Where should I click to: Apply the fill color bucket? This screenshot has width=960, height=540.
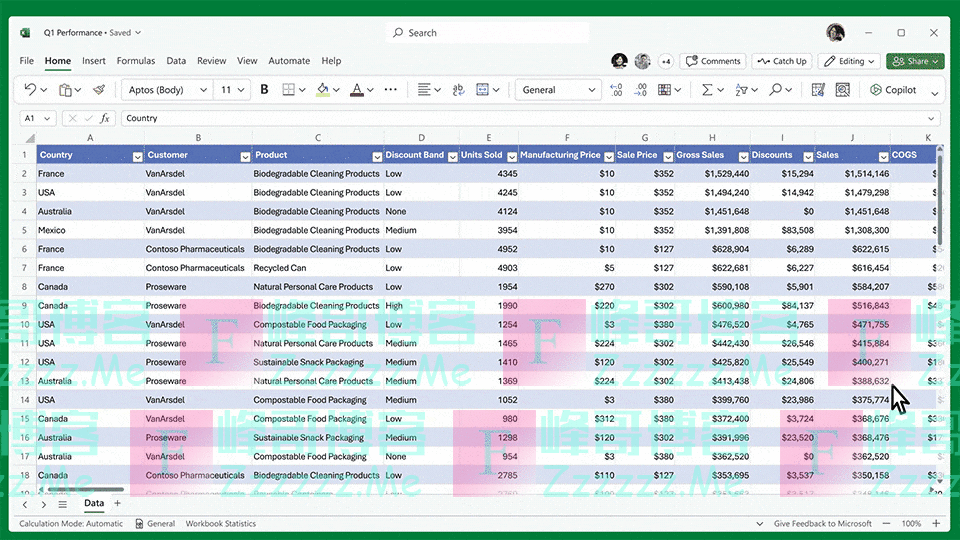[x=322, y=90]
